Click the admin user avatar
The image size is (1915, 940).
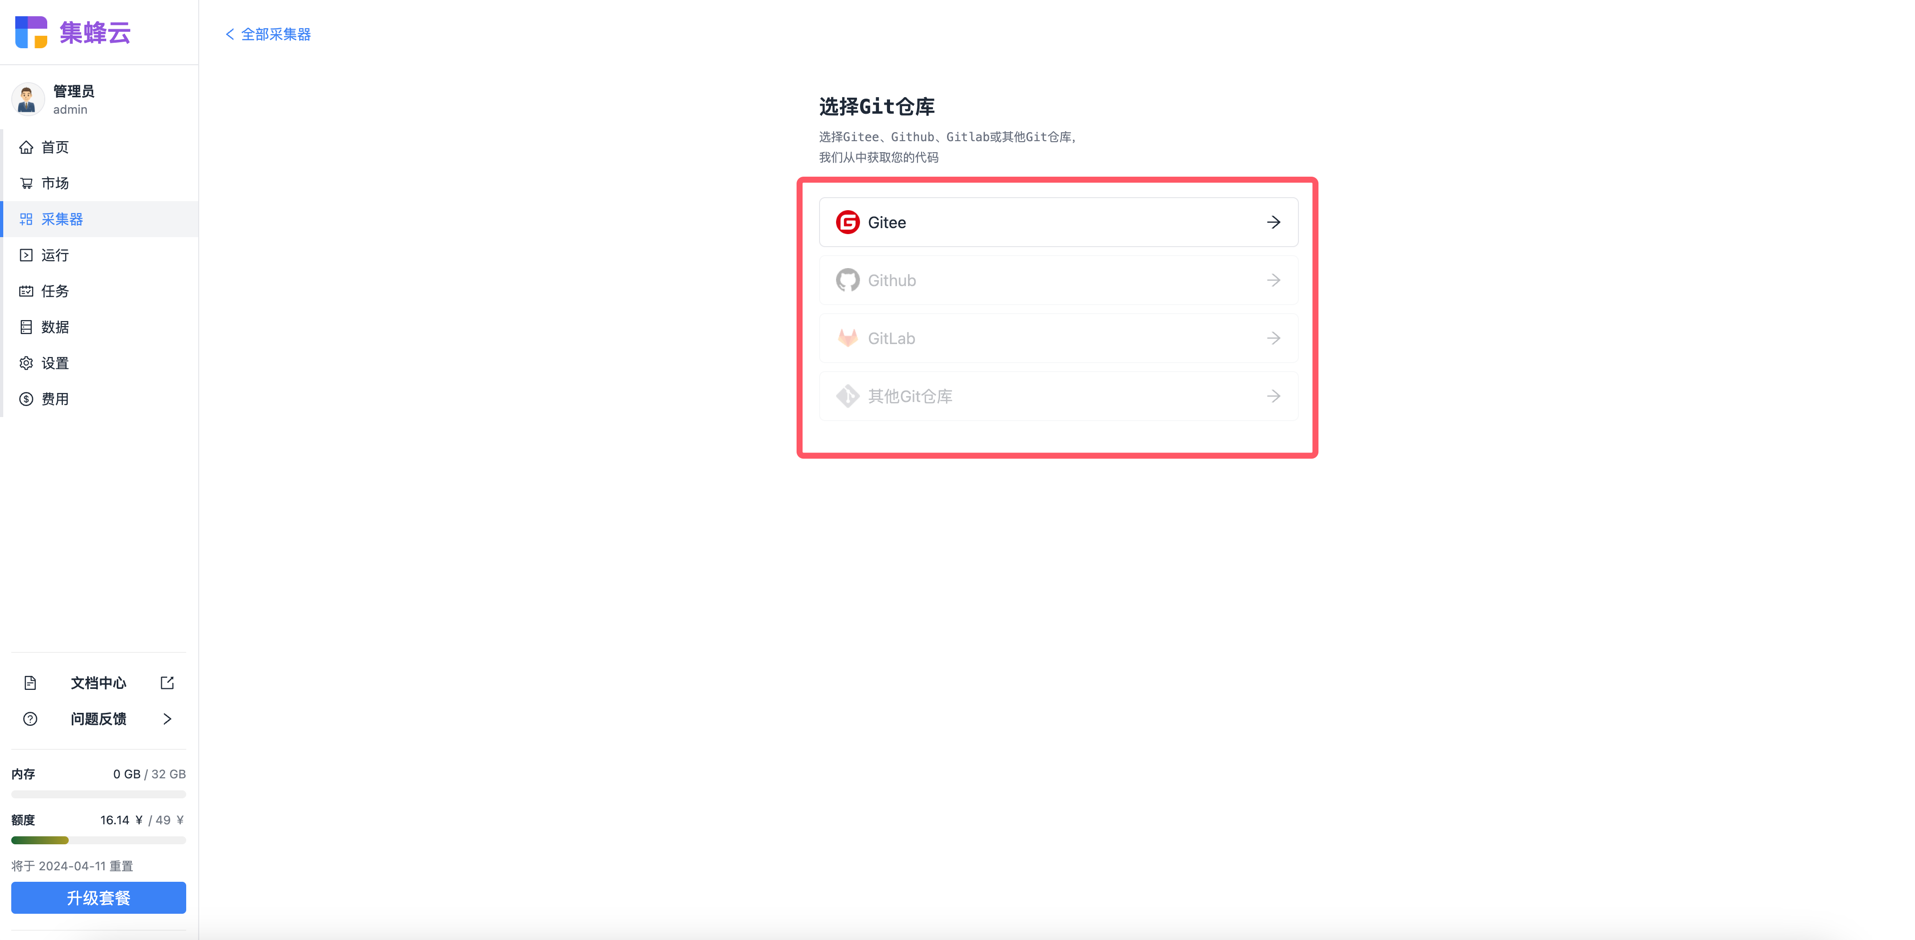pyautogui.click(x=27, y=99)
